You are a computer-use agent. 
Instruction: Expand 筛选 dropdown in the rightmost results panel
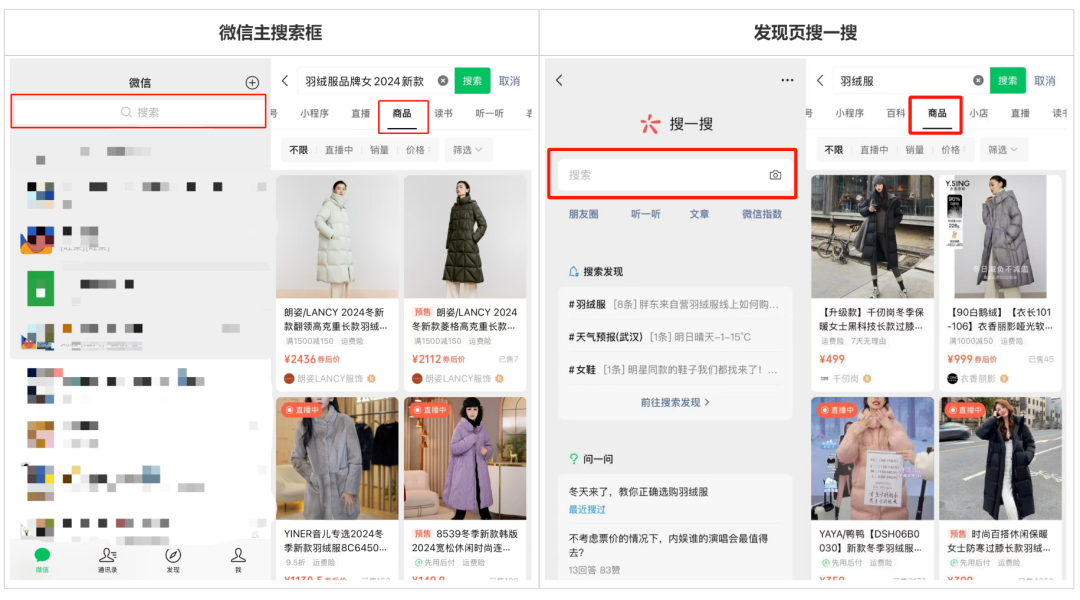(1002, 150)
